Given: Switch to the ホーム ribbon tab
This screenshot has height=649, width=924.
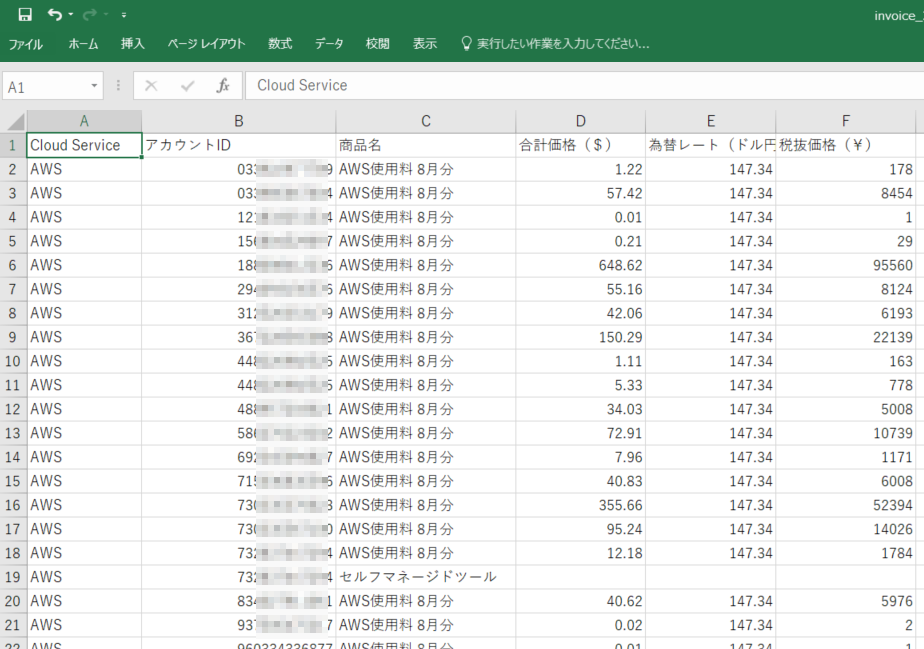Looking at the screenshot, I should pos(83,44).
